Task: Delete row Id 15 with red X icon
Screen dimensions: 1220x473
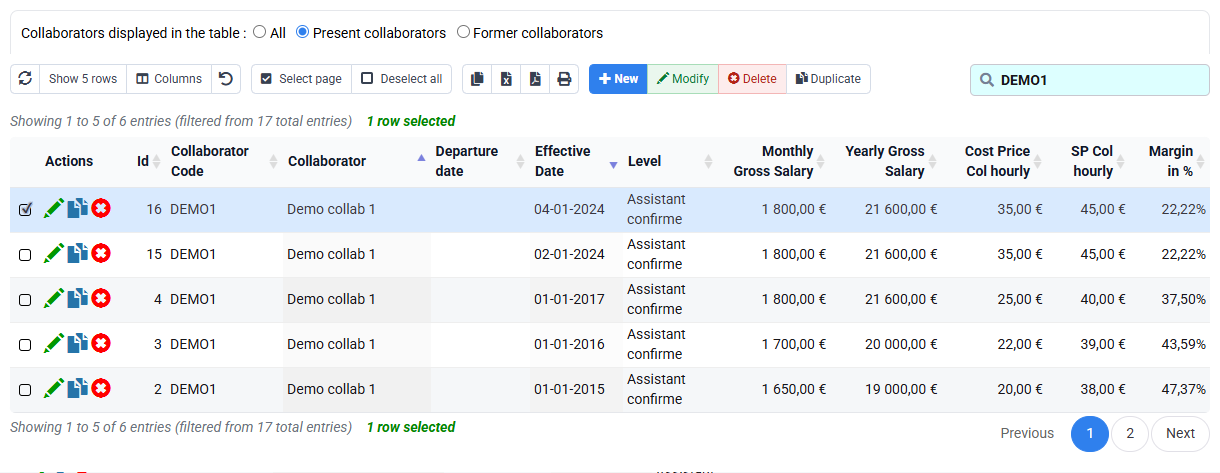Action: [x=101, y=254]
